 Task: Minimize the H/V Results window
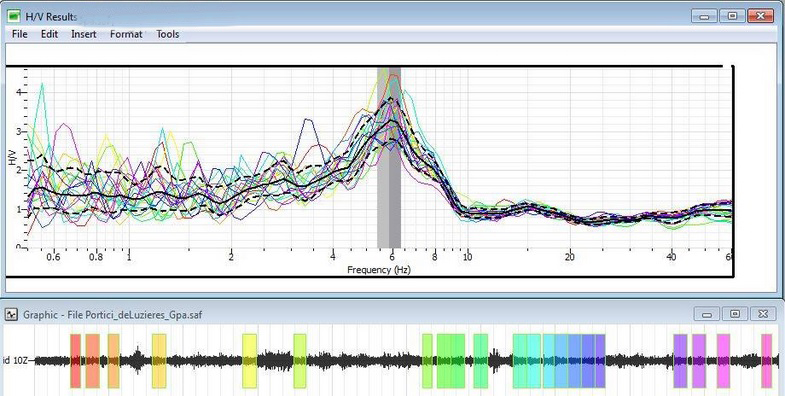click(x=704, y=16)
